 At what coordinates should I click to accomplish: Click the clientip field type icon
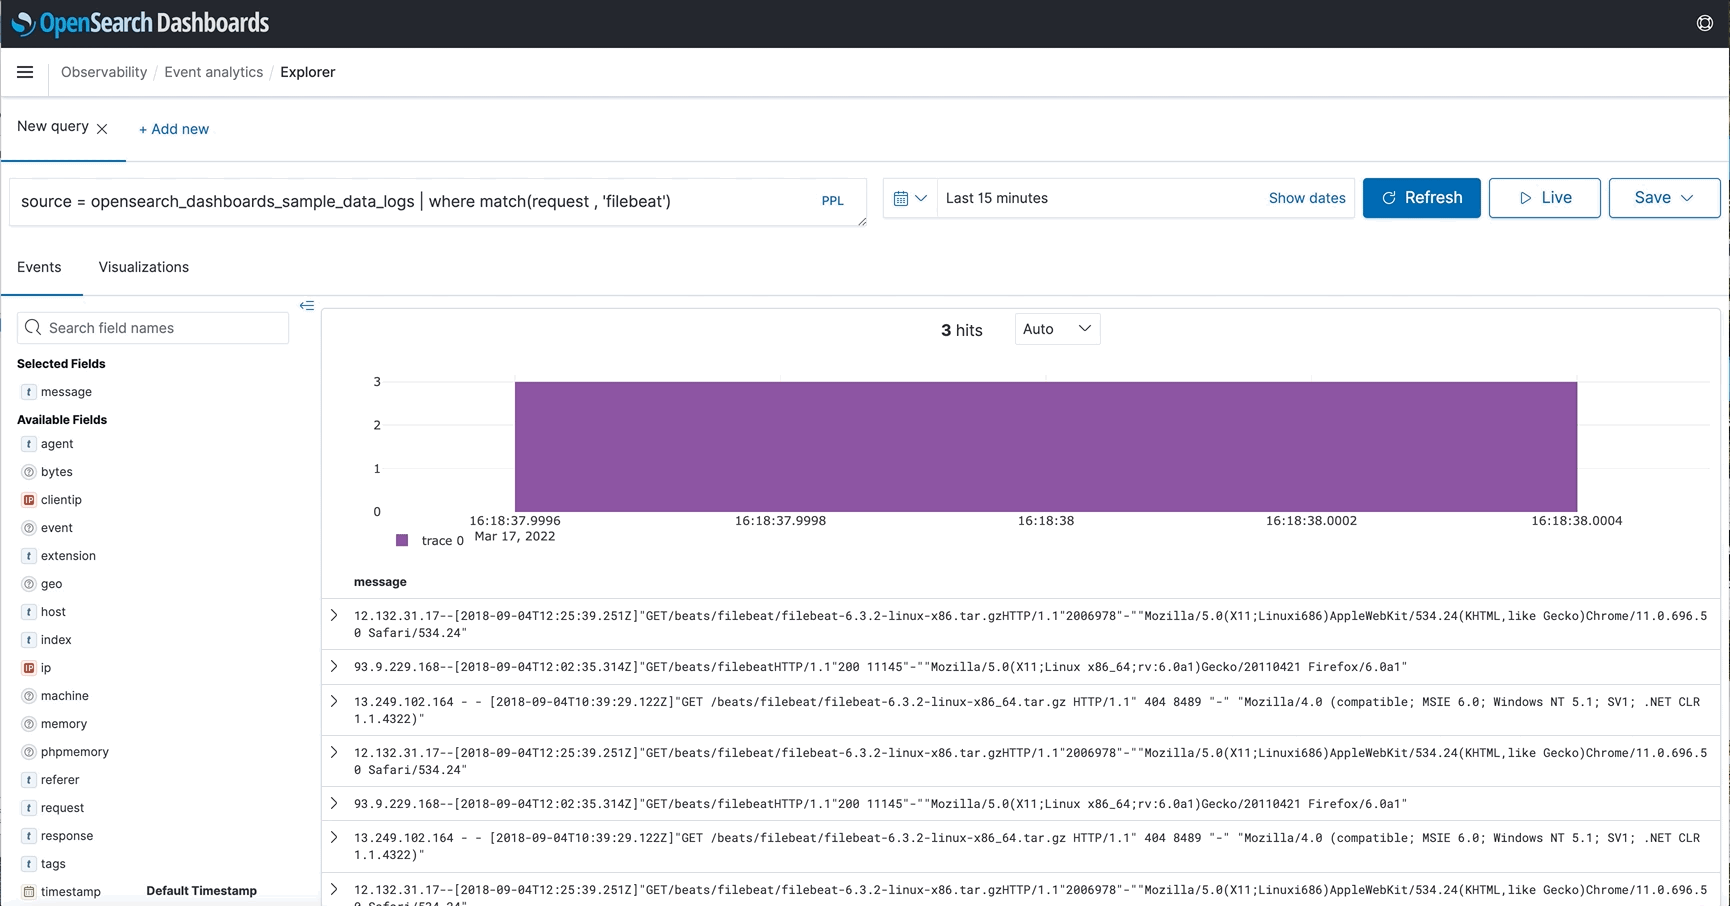pyautogui.click(x=29, y=500)
